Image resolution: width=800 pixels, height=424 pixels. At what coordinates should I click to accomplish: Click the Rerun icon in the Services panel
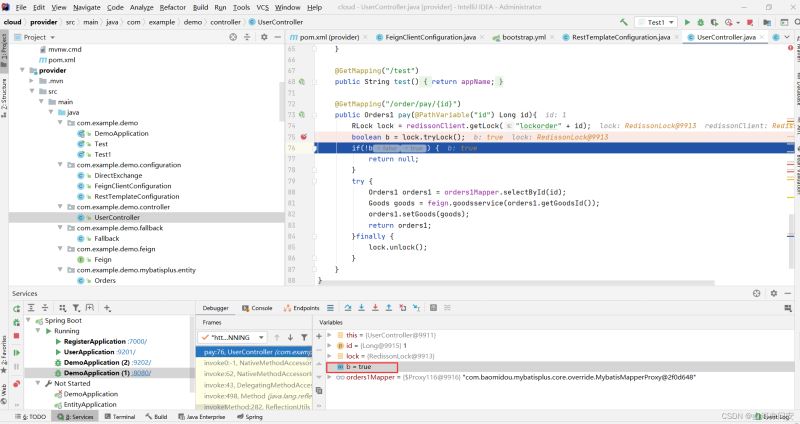tap(17, 309)
